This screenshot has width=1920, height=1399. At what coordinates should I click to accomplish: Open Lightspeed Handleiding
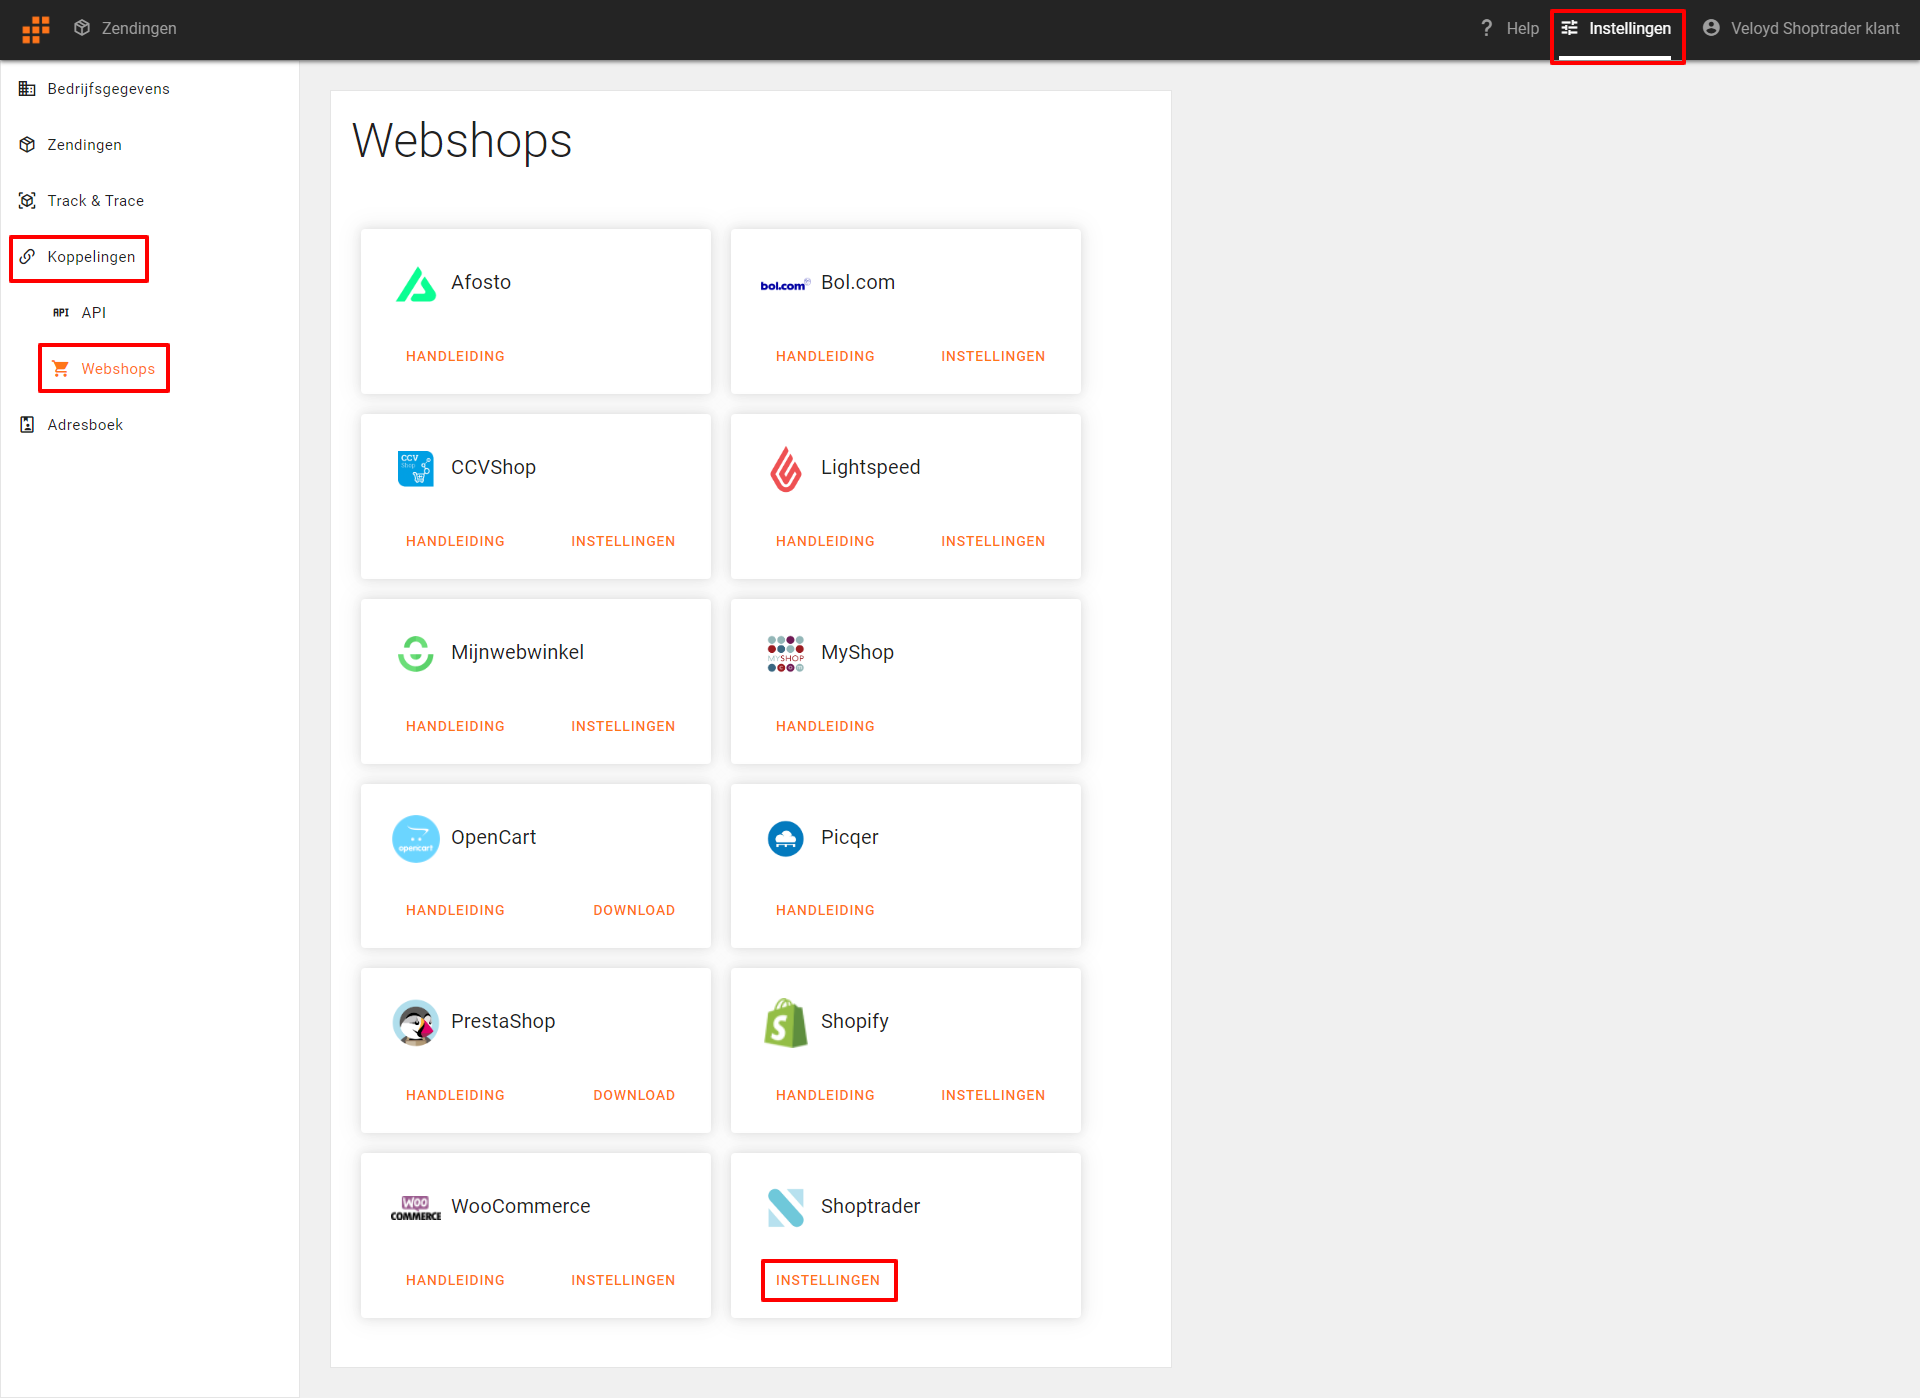click(825, 541)
